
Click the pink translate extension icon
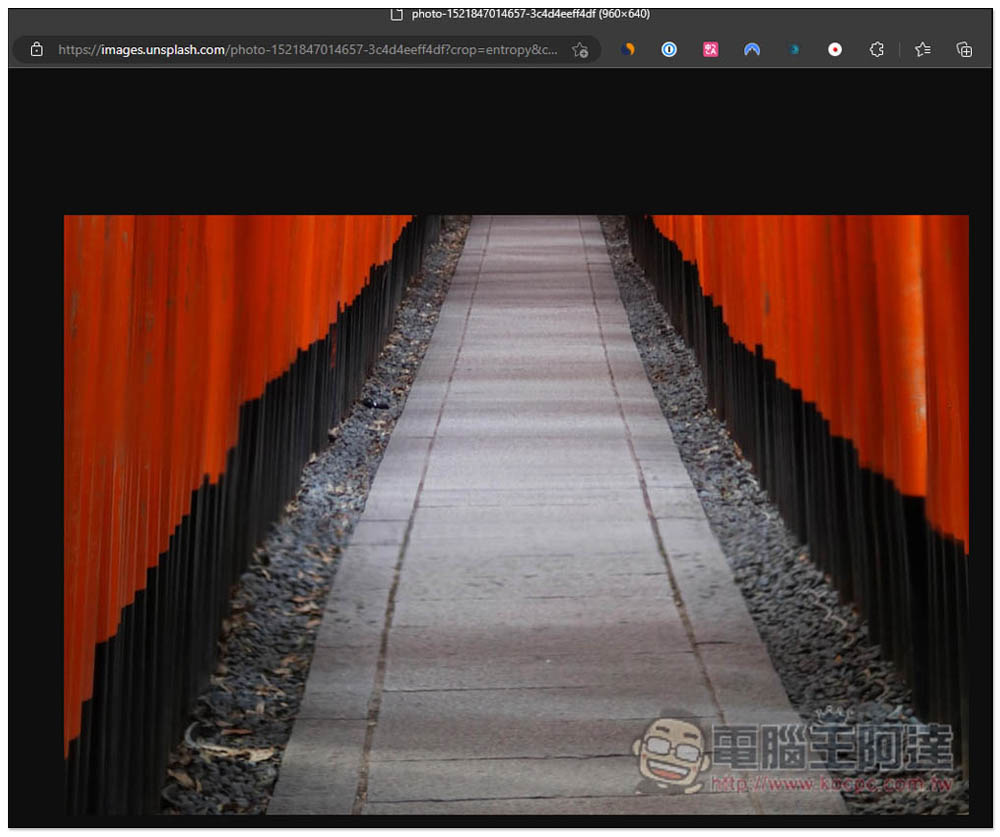point(710,49)
